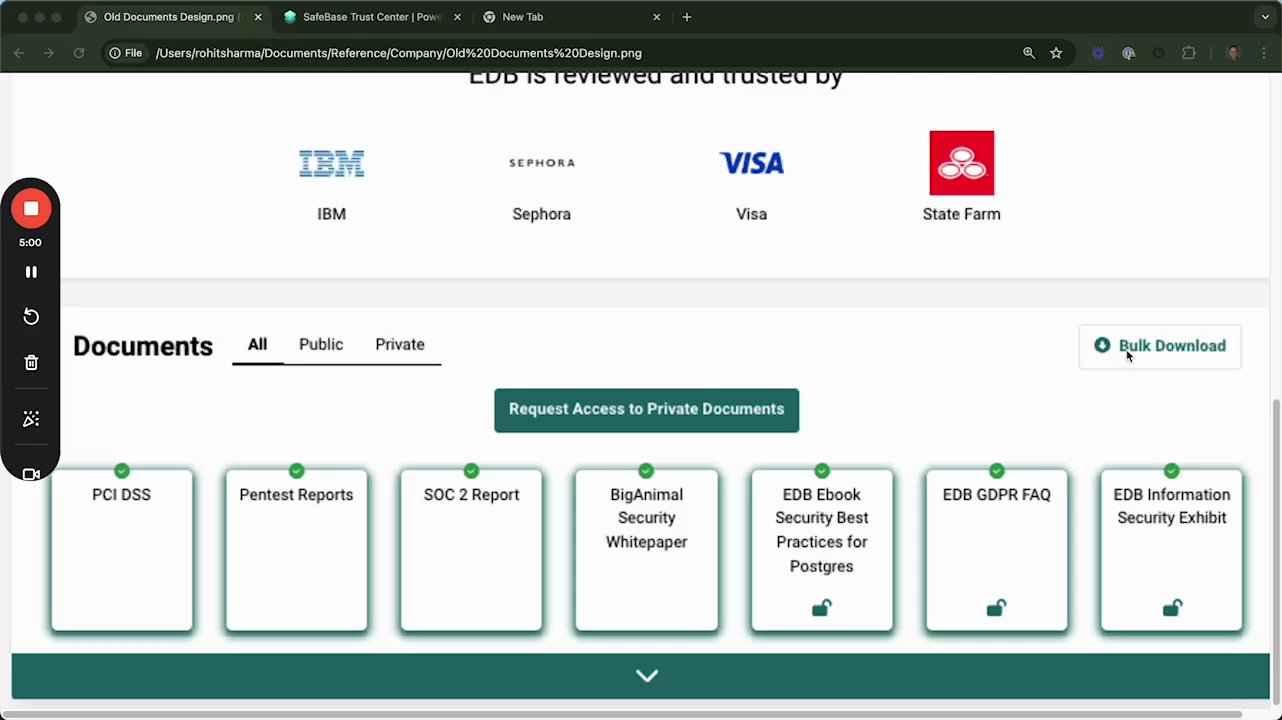1282x720 pixels.
Task: Click the vertical page scrollbar thumb
Action: tap(1276, 550)
